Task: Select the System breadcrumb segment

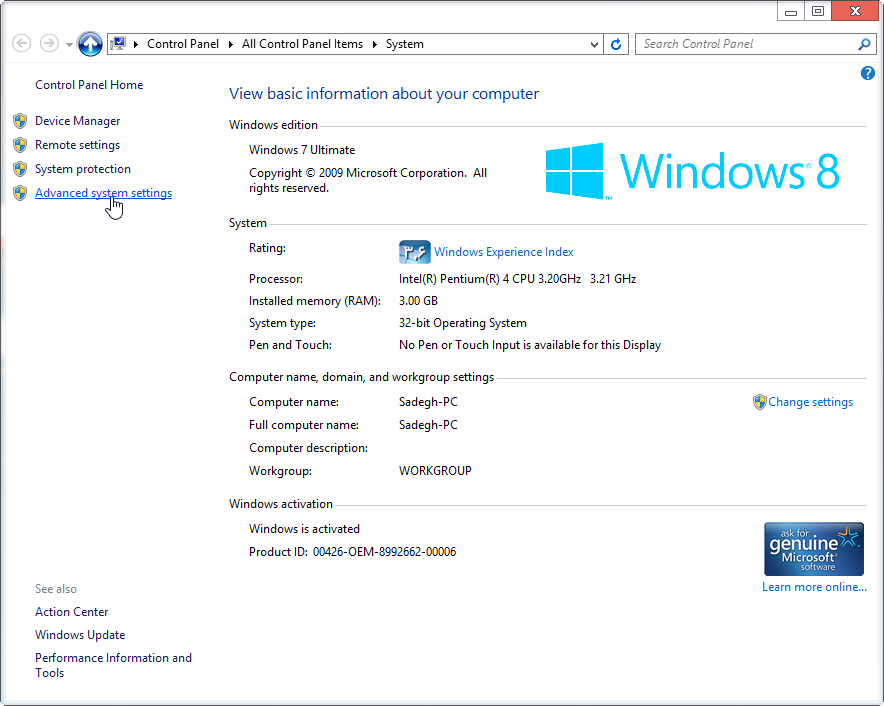Action: (404, 44)
